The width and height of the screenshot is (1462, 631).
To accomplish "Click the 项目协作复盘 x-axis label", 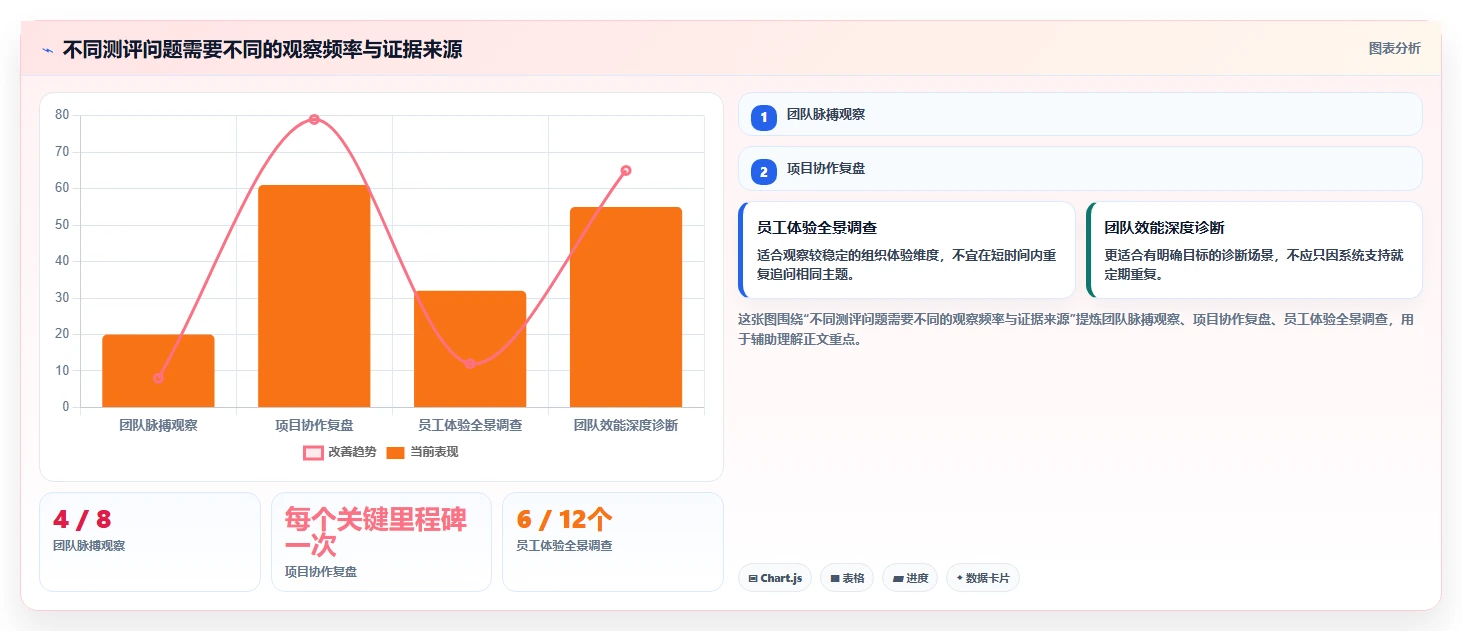I will tap(314, 425).
